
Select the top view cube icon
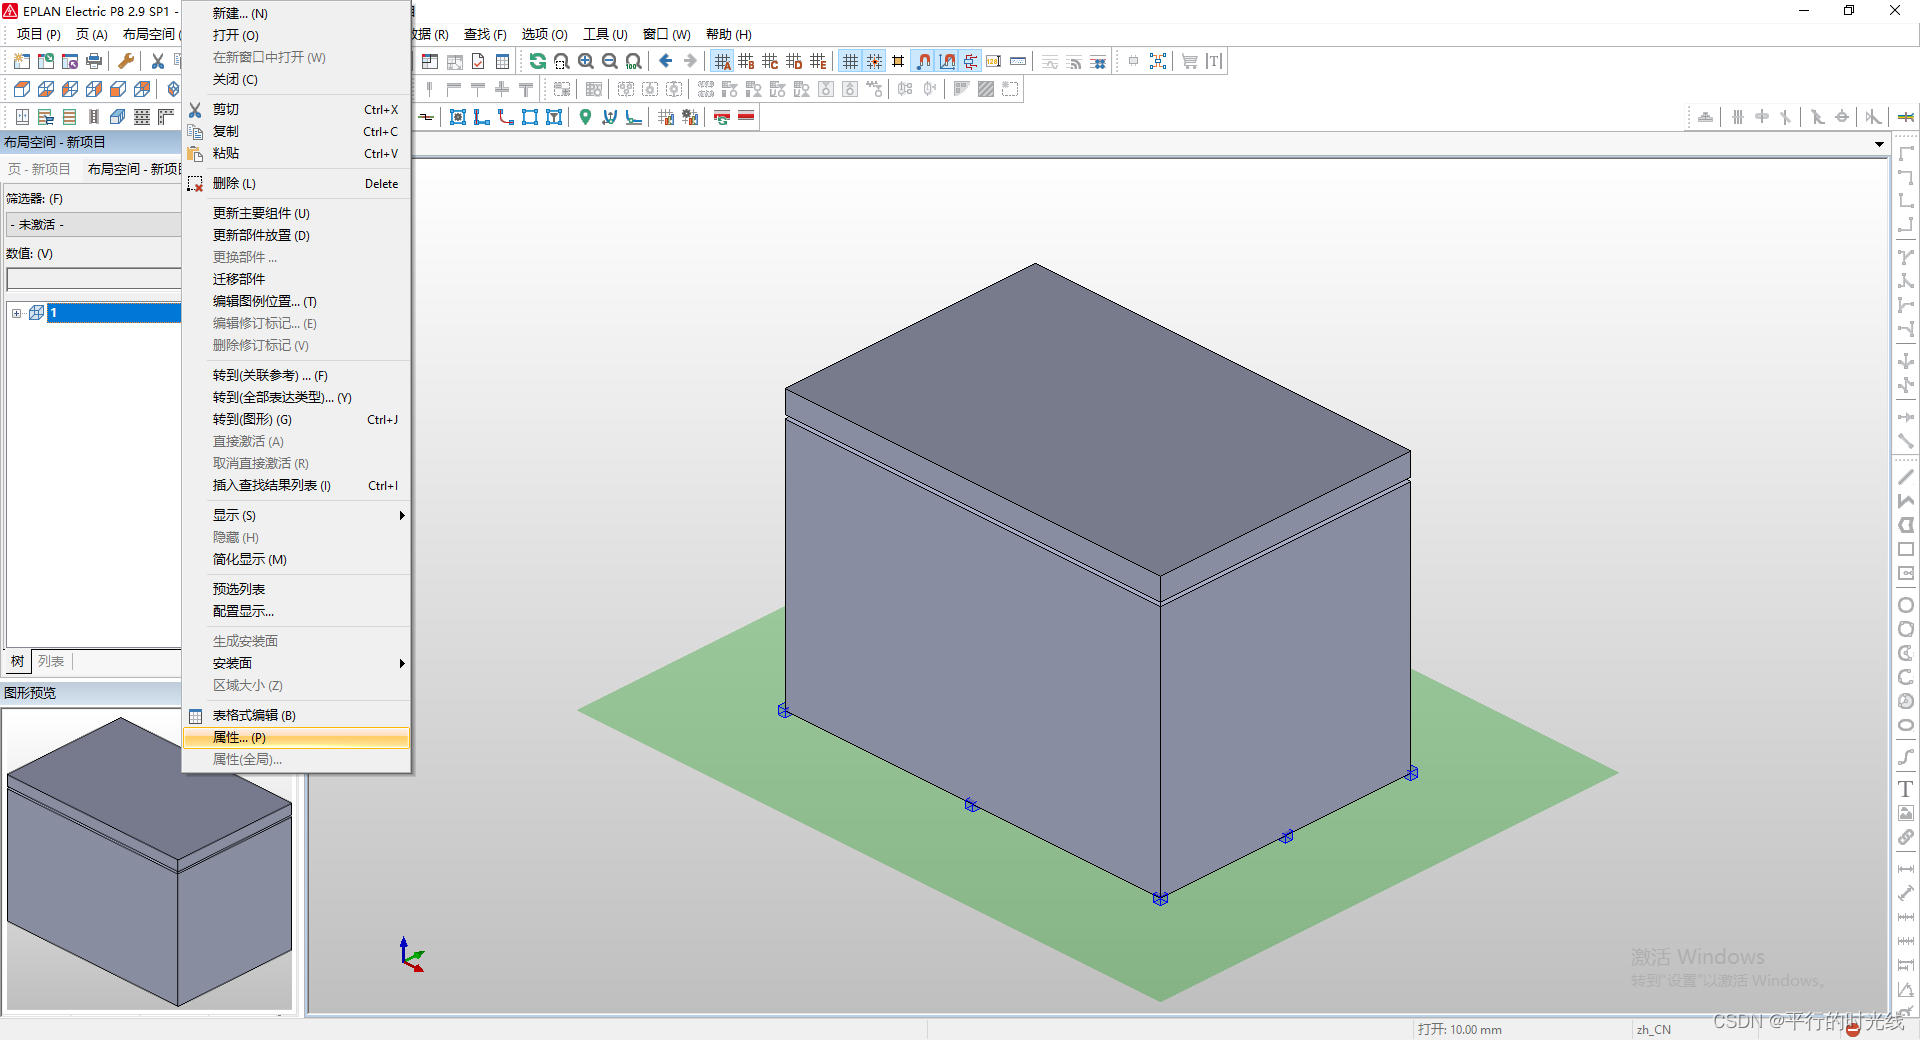[x=21, y=89]
